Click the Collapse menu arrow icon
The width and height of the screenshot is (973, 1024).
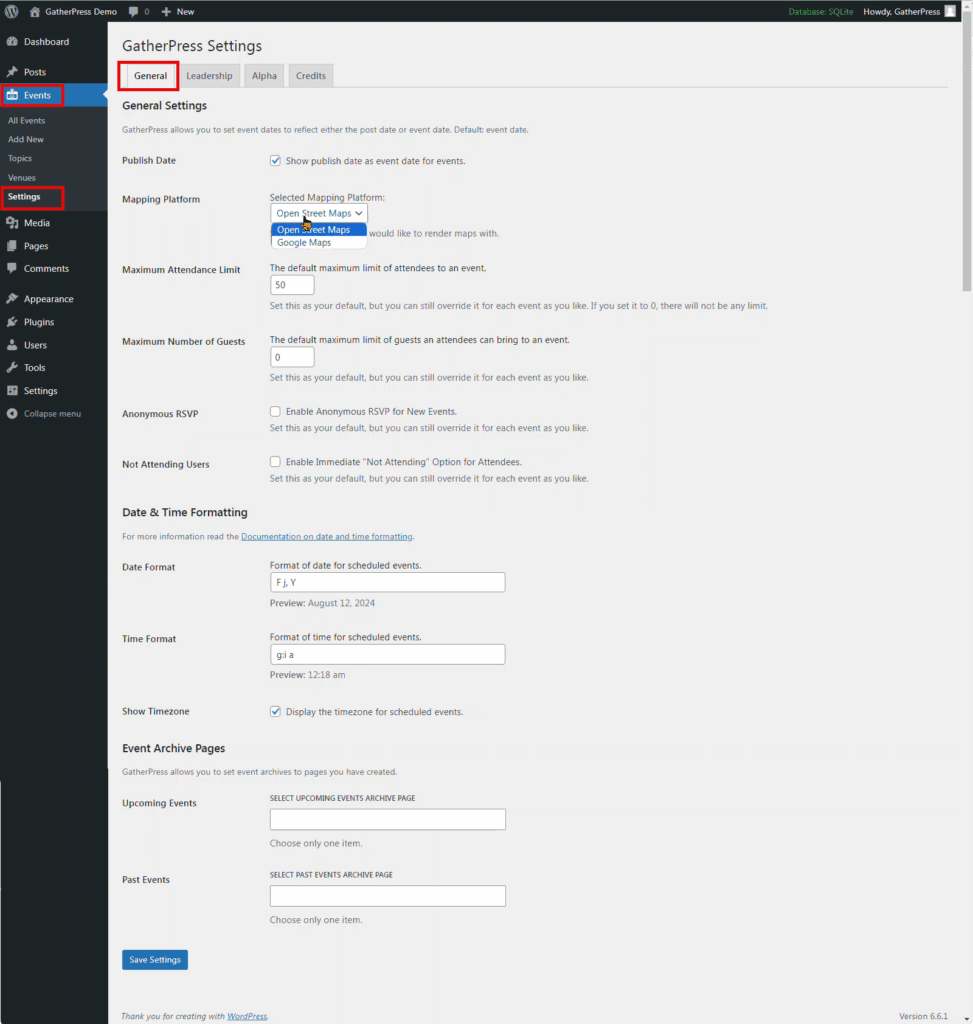pyautogui.click(x=12, y=414)
